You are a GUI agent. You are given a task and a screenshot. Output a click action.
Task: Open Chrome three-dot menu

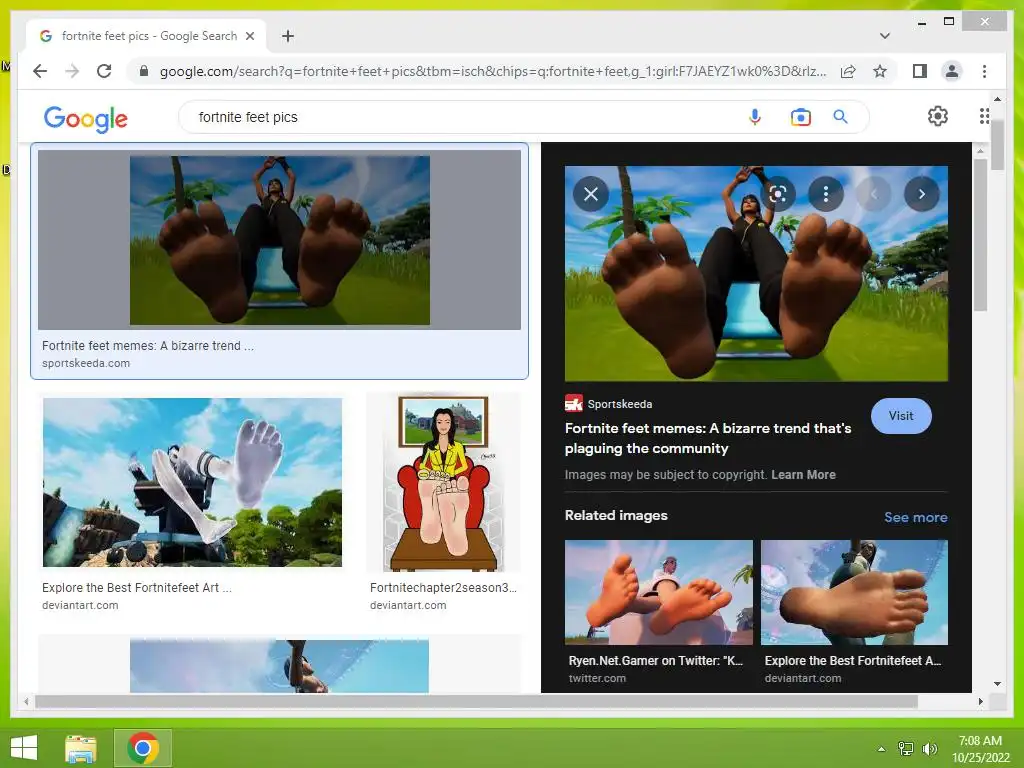click(x=984, y=71)
